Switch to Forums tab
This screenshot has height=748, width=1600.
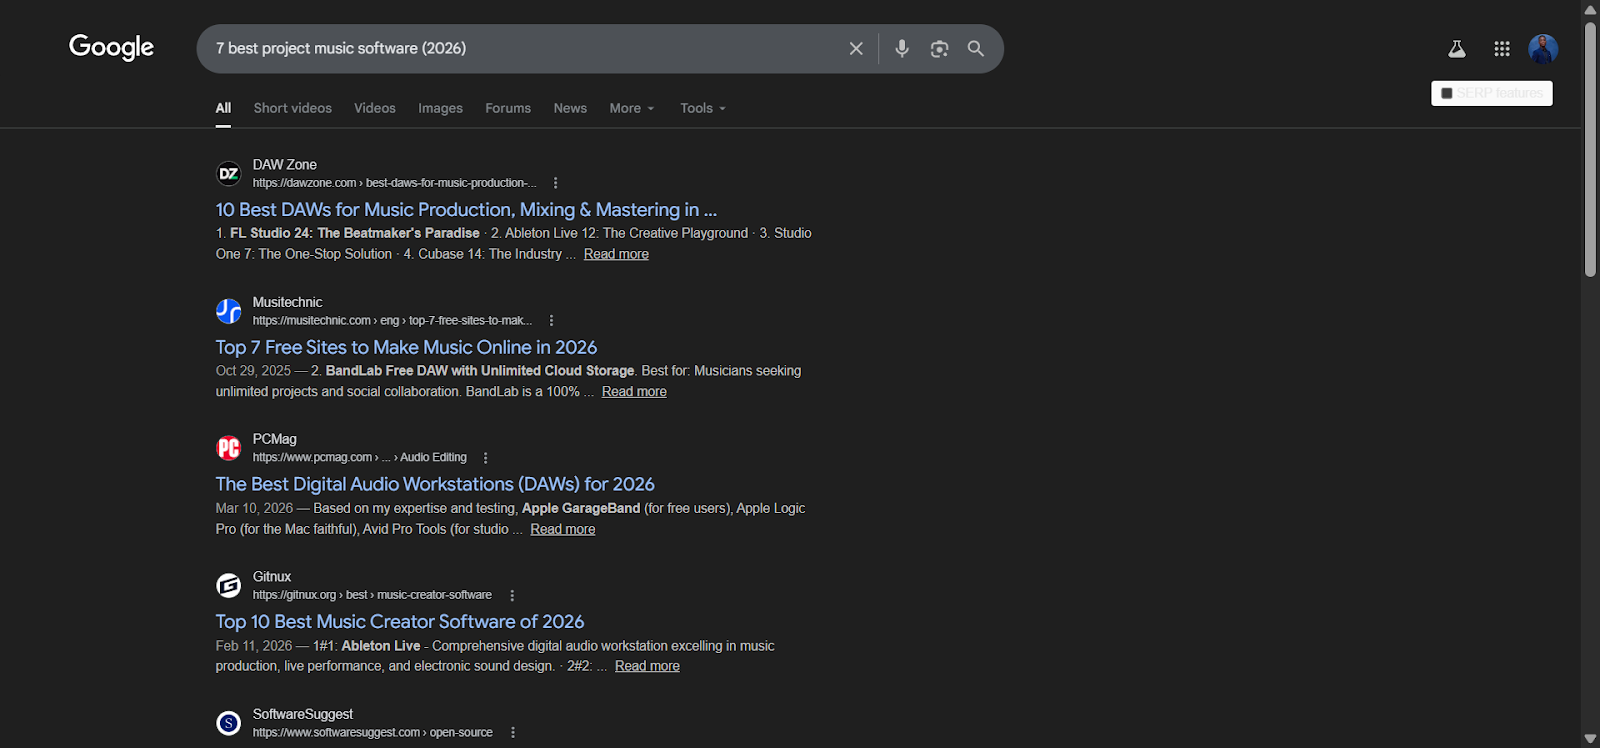tap(508, 108)
